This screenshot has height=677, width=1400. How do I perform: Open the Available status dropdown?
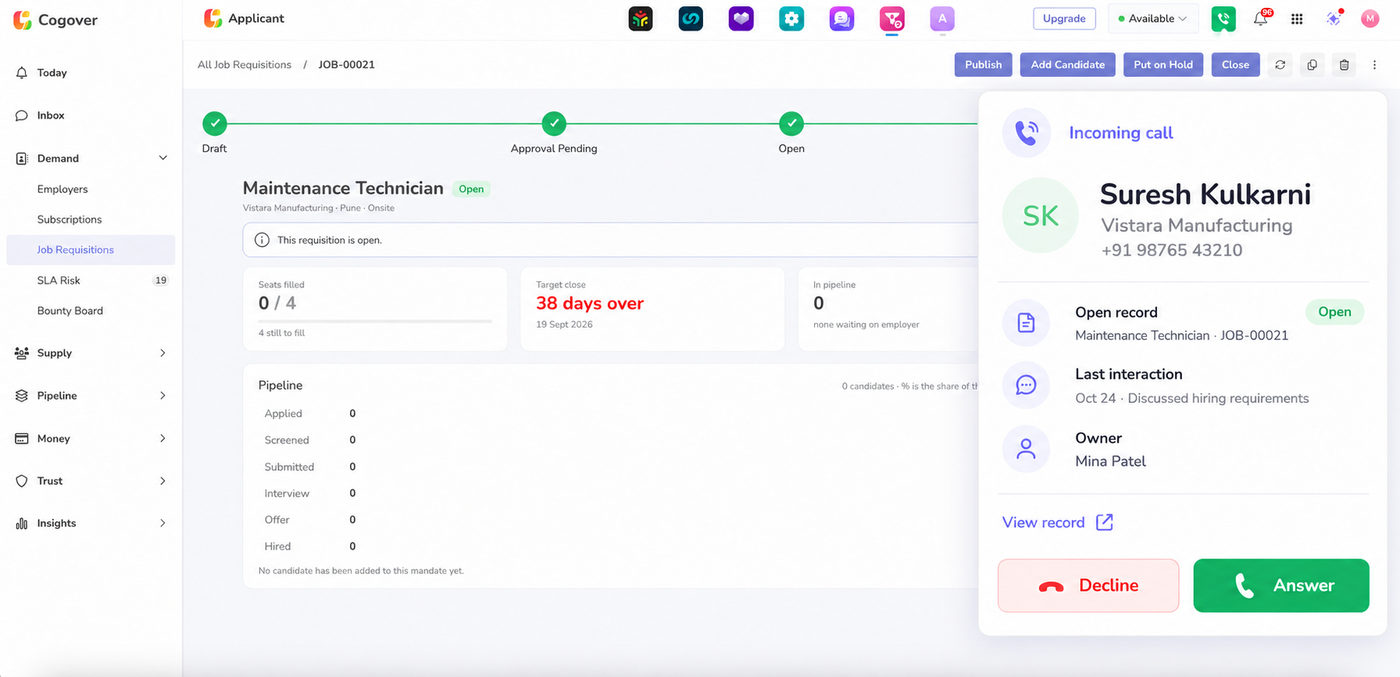(x=1153, y=19)
